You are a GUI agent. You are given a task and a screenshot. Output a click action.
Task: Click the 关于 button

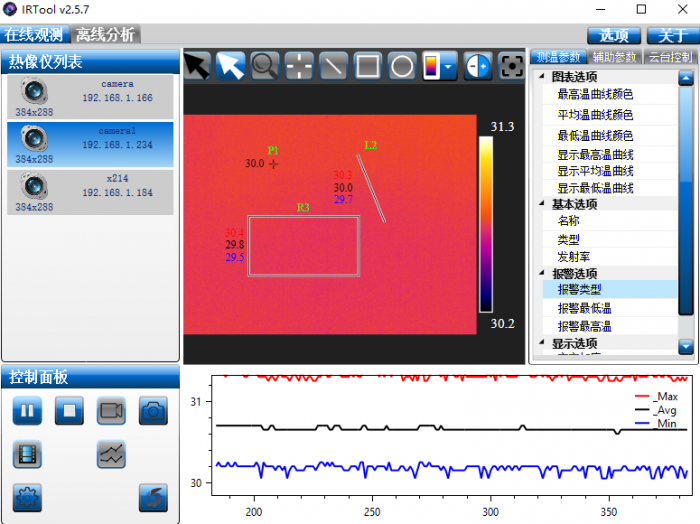(x=667, y=35)
